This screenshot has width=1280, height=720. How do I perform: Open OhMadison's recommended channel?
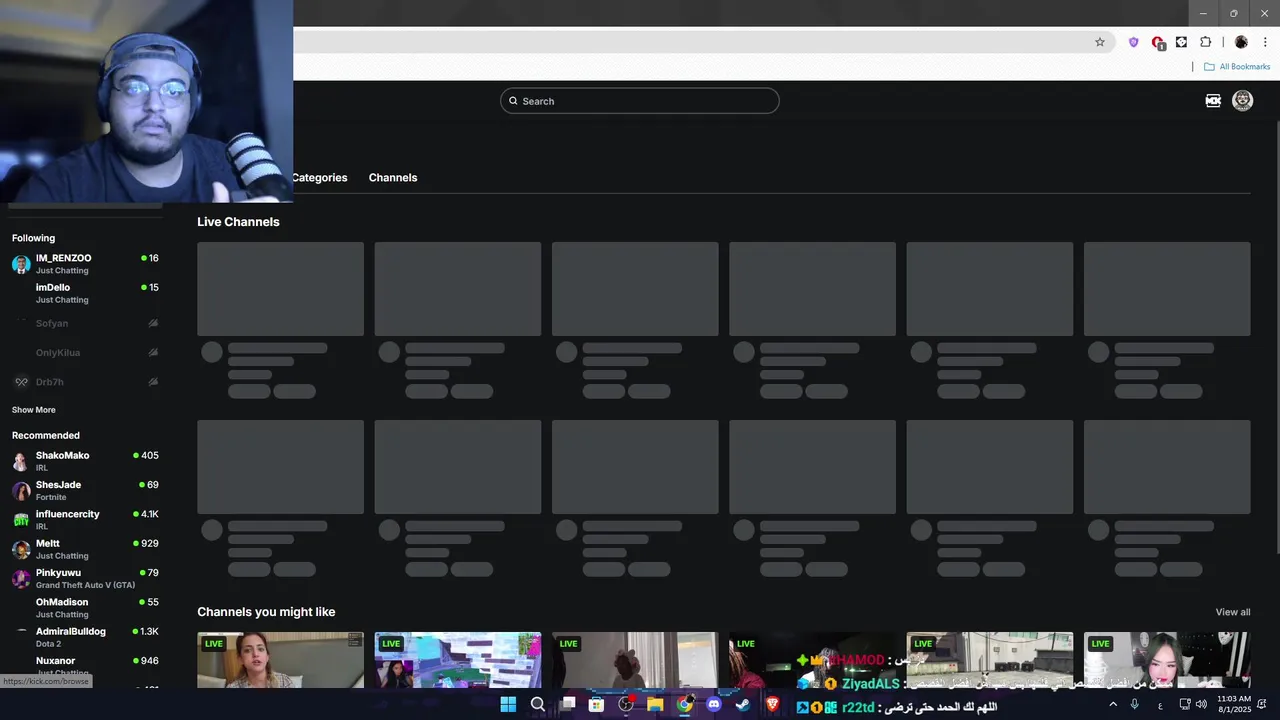[x=85, y=608]
